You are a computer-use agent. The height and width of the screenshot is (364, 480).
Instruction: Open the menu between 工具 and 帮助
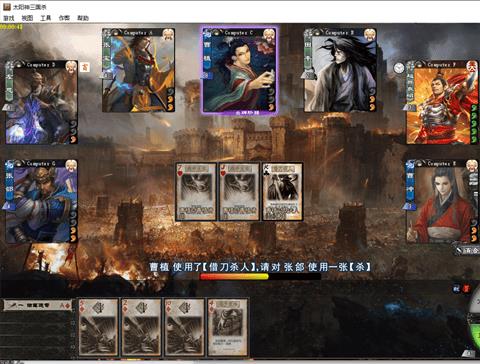(64, 18)
